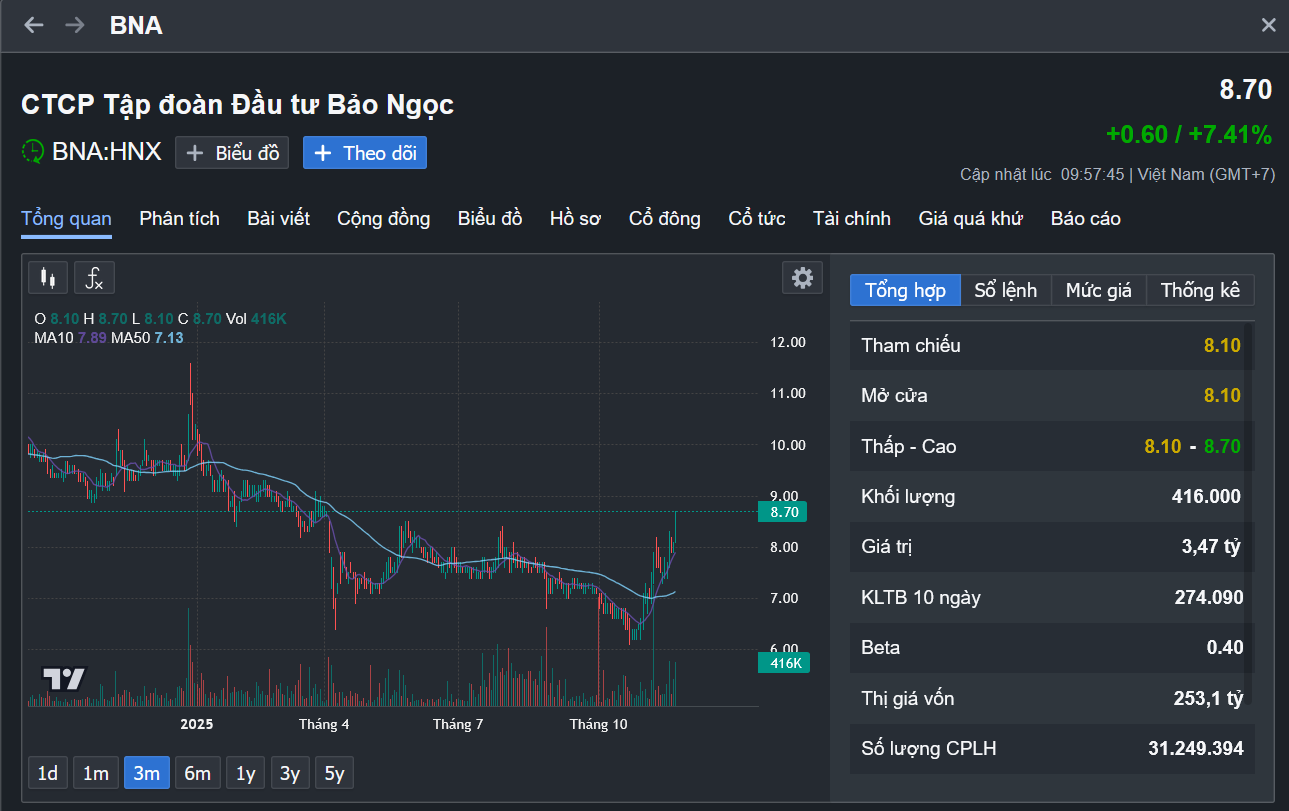Click the 2025 time axis label

pos(197,724)
